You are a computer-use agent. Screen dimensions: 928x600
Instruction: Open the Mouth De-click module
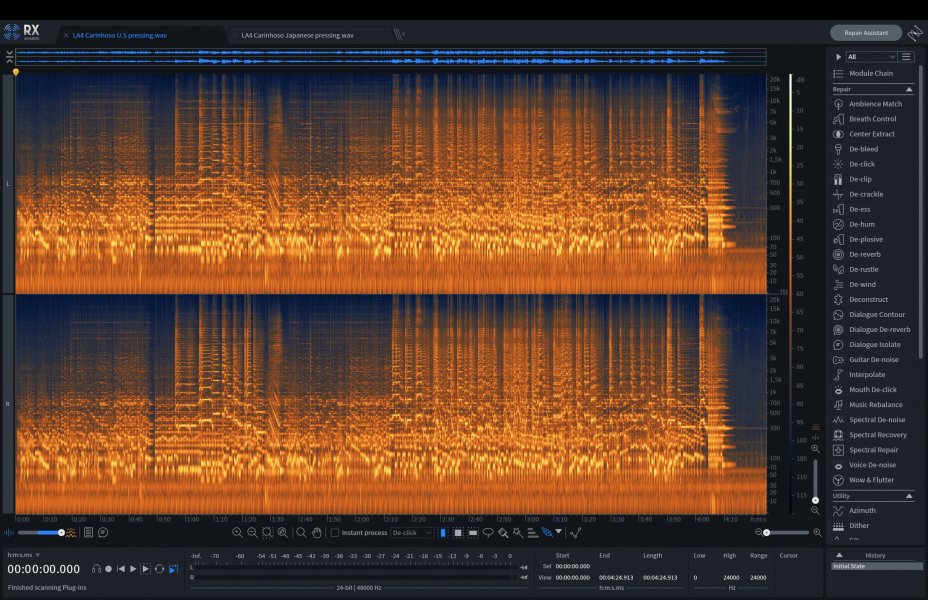[872, 390]
